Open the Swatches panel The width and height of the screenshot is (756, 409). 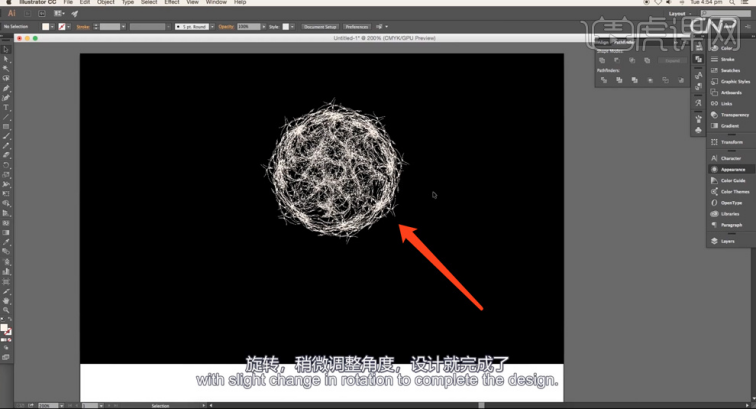[x=730, y=70]
